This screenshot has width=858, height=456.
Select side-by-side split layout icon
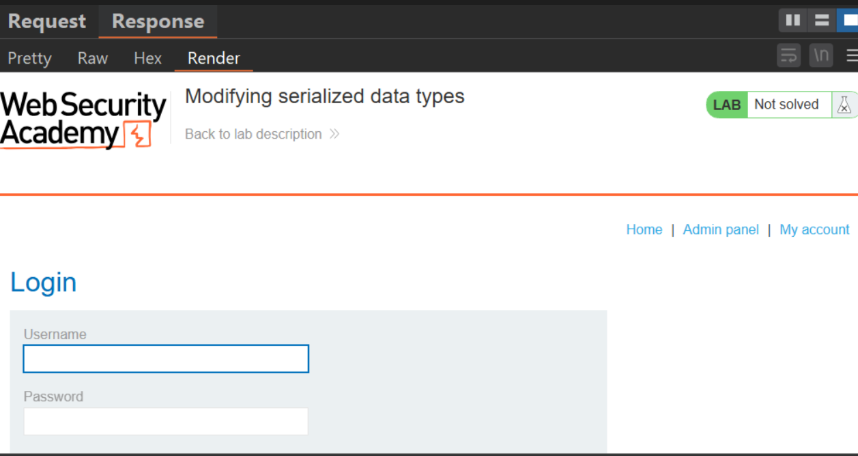[x=793, y=21]
